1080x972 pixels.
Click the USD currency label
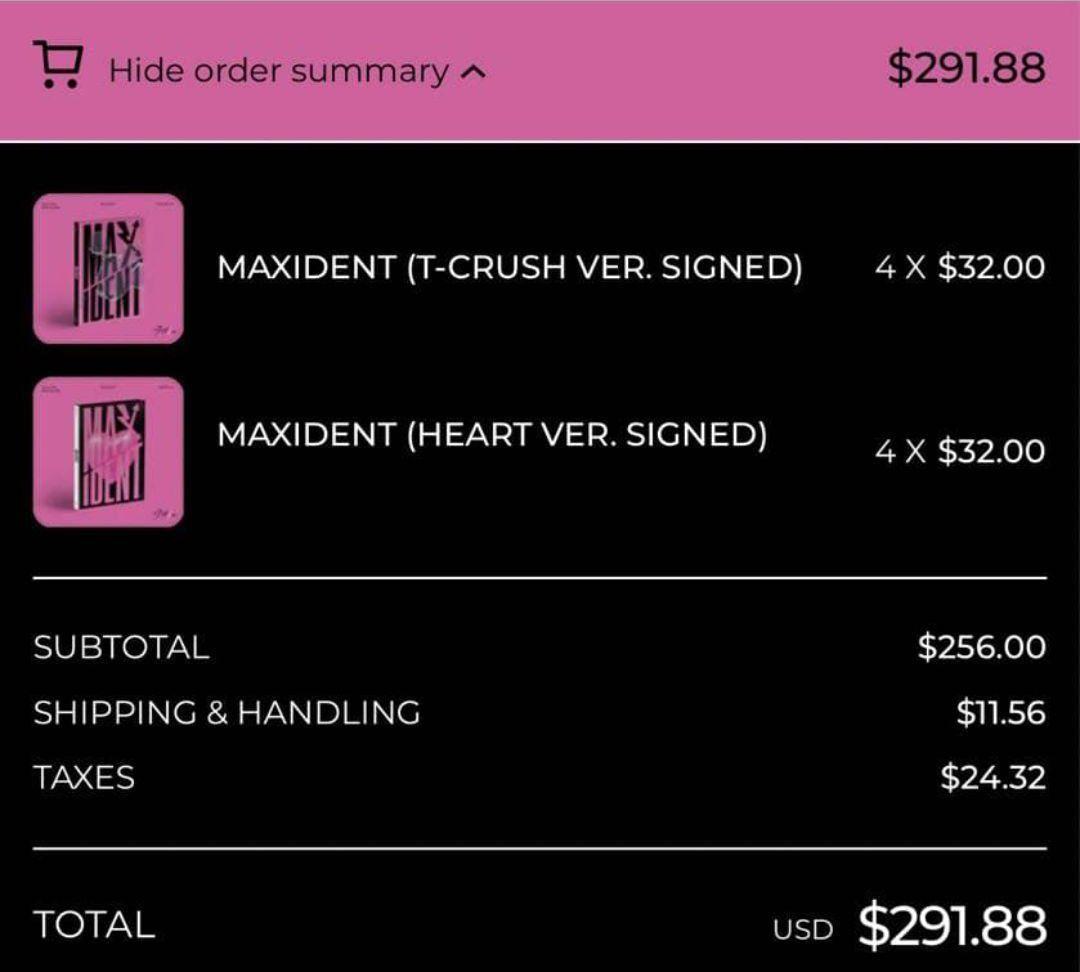click(x=802, y=930)
